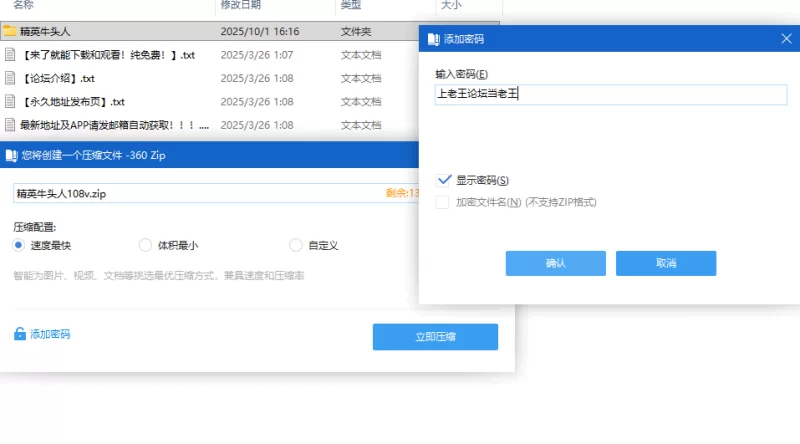Viewport: 800px width, 444px height.
Task: Uncheck the 显示密码 checkbox
Action: click(x=443, y=180)
